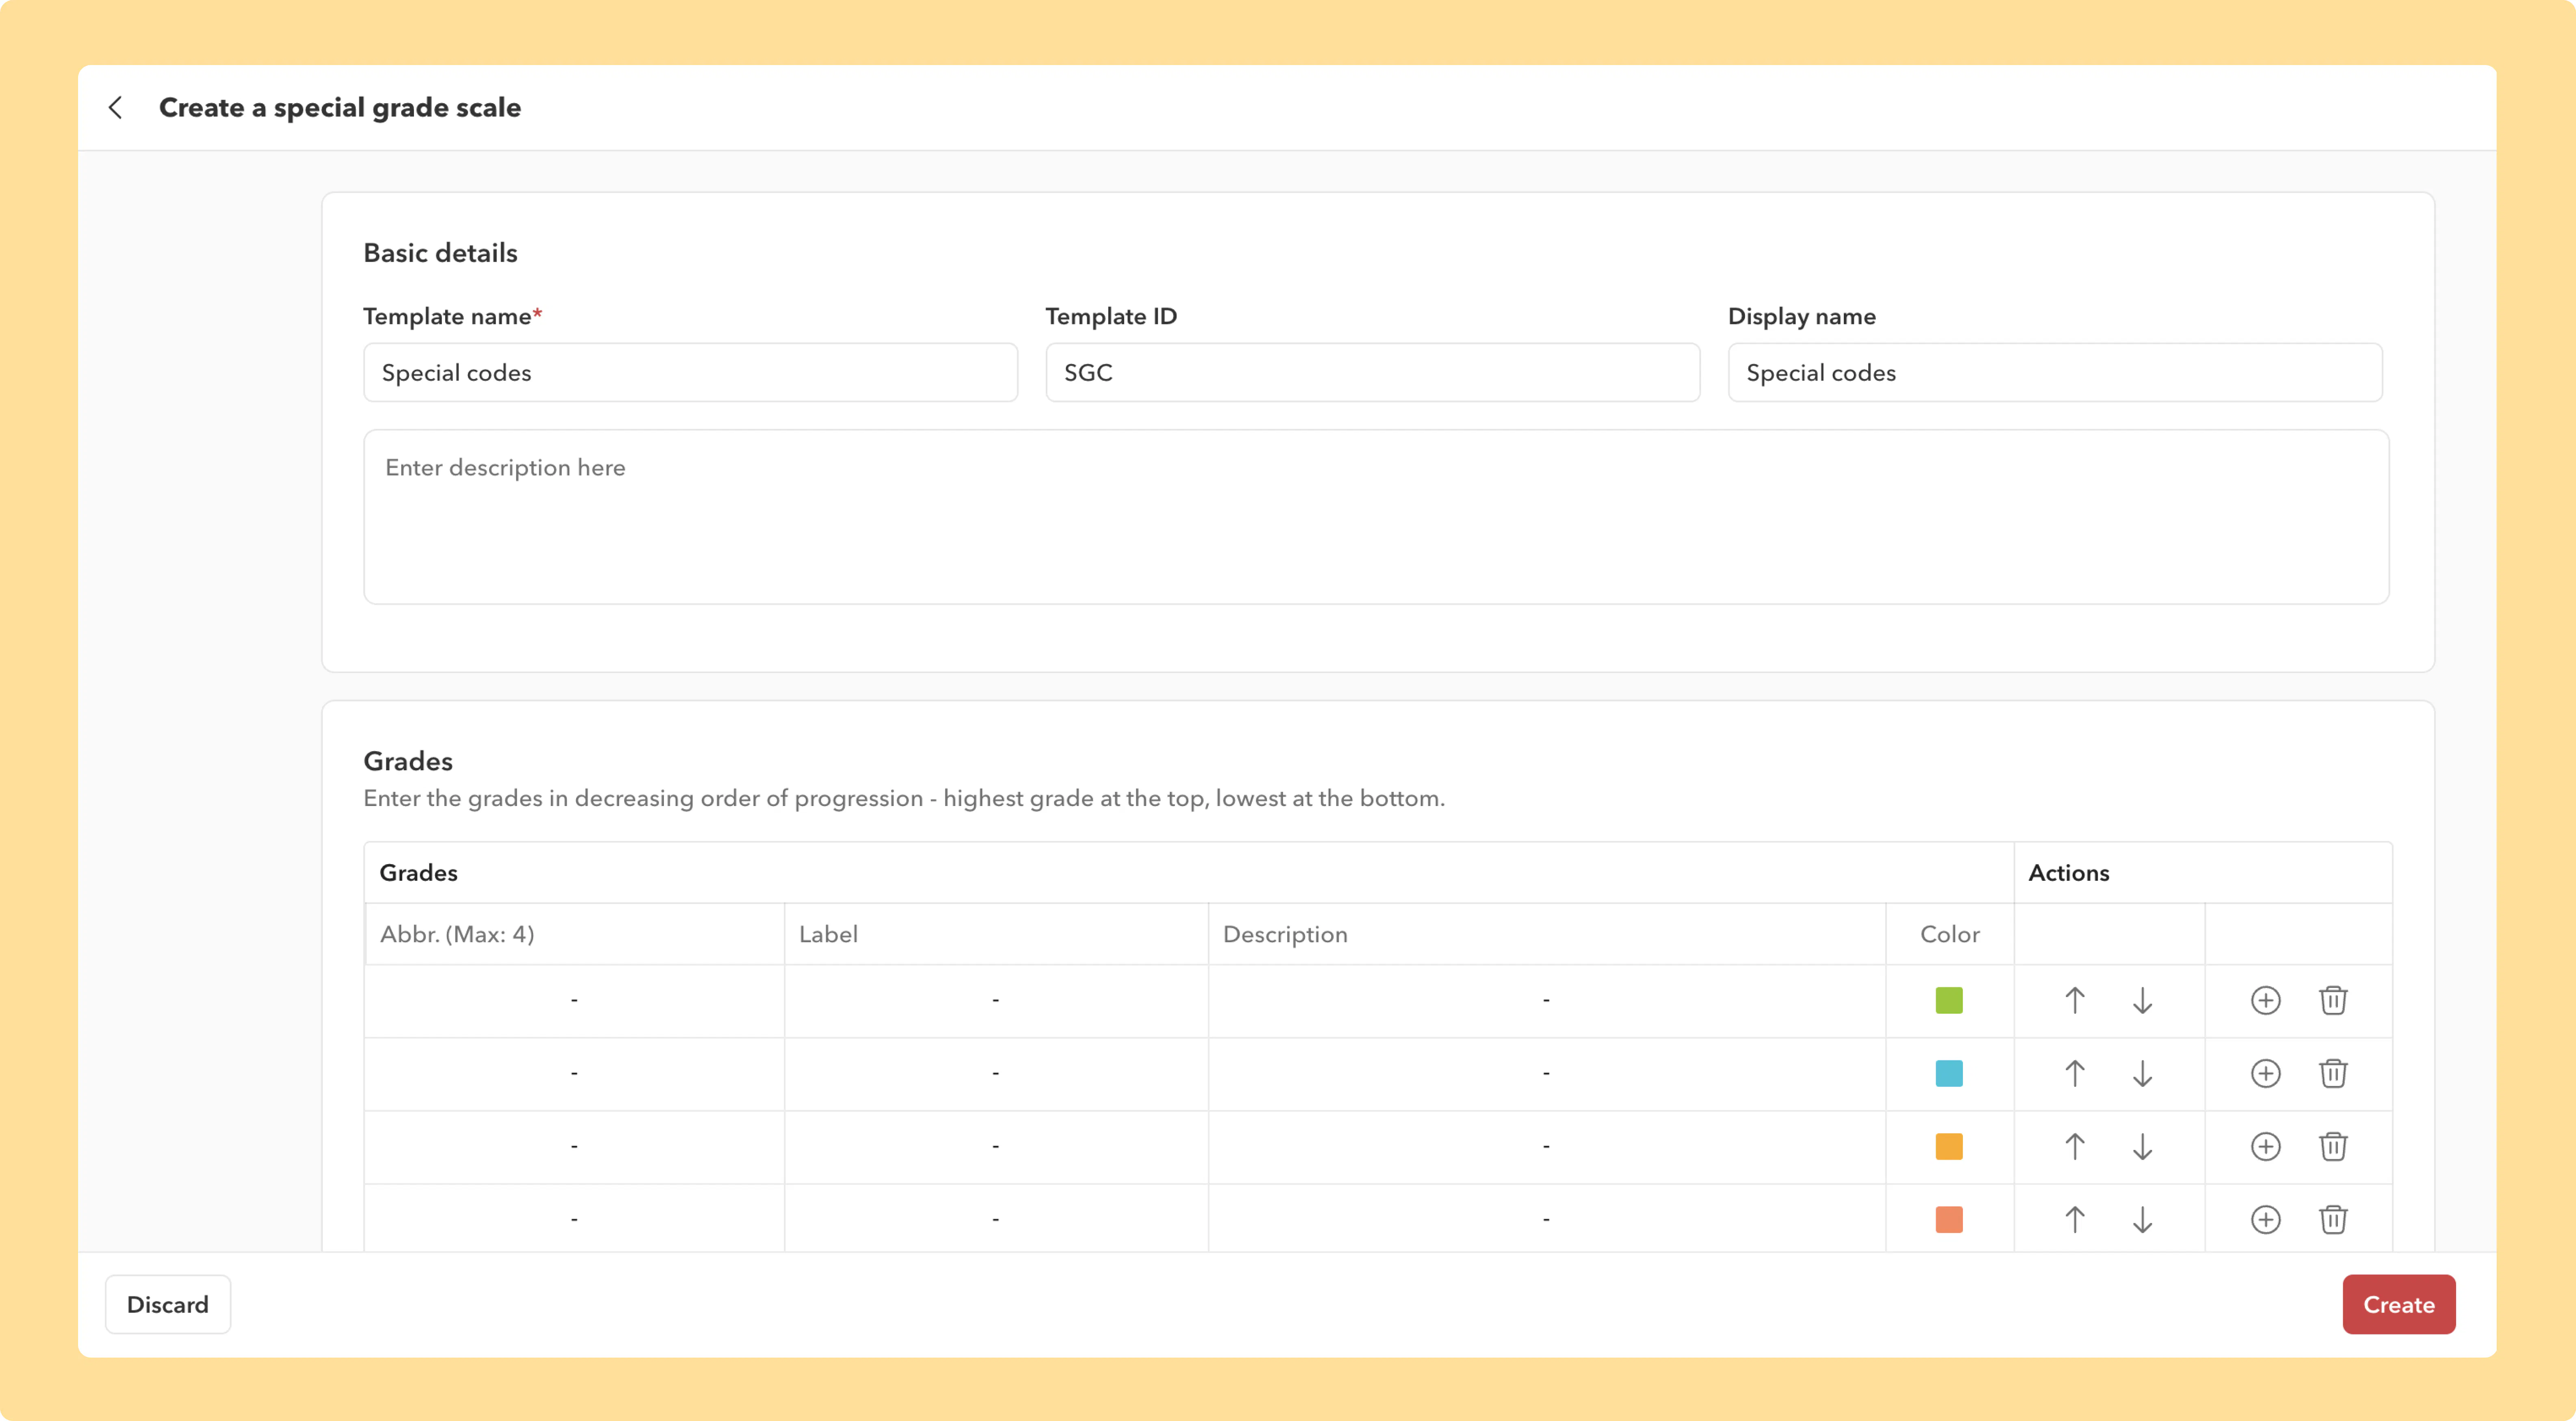Click the "Basic details" section heading
2576x1421 pixels.
coord(440,253)
